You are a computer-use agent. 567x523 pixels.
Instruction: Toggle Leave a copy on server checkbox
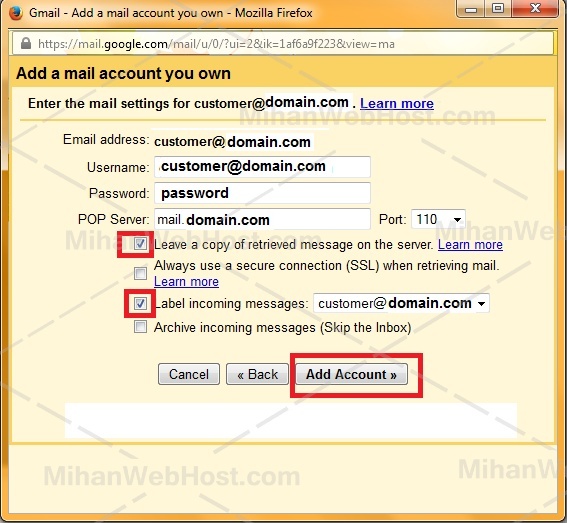point(140,243)
